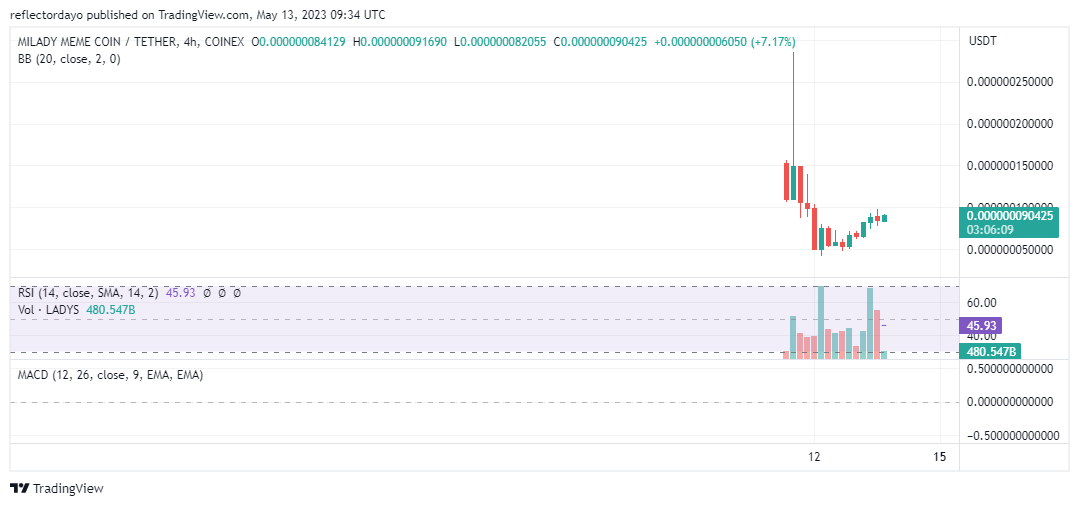The width and height of the screenshot is (1079, 506).
Task: Click the RSI scale label 60.00
Action: pos(982,302)
